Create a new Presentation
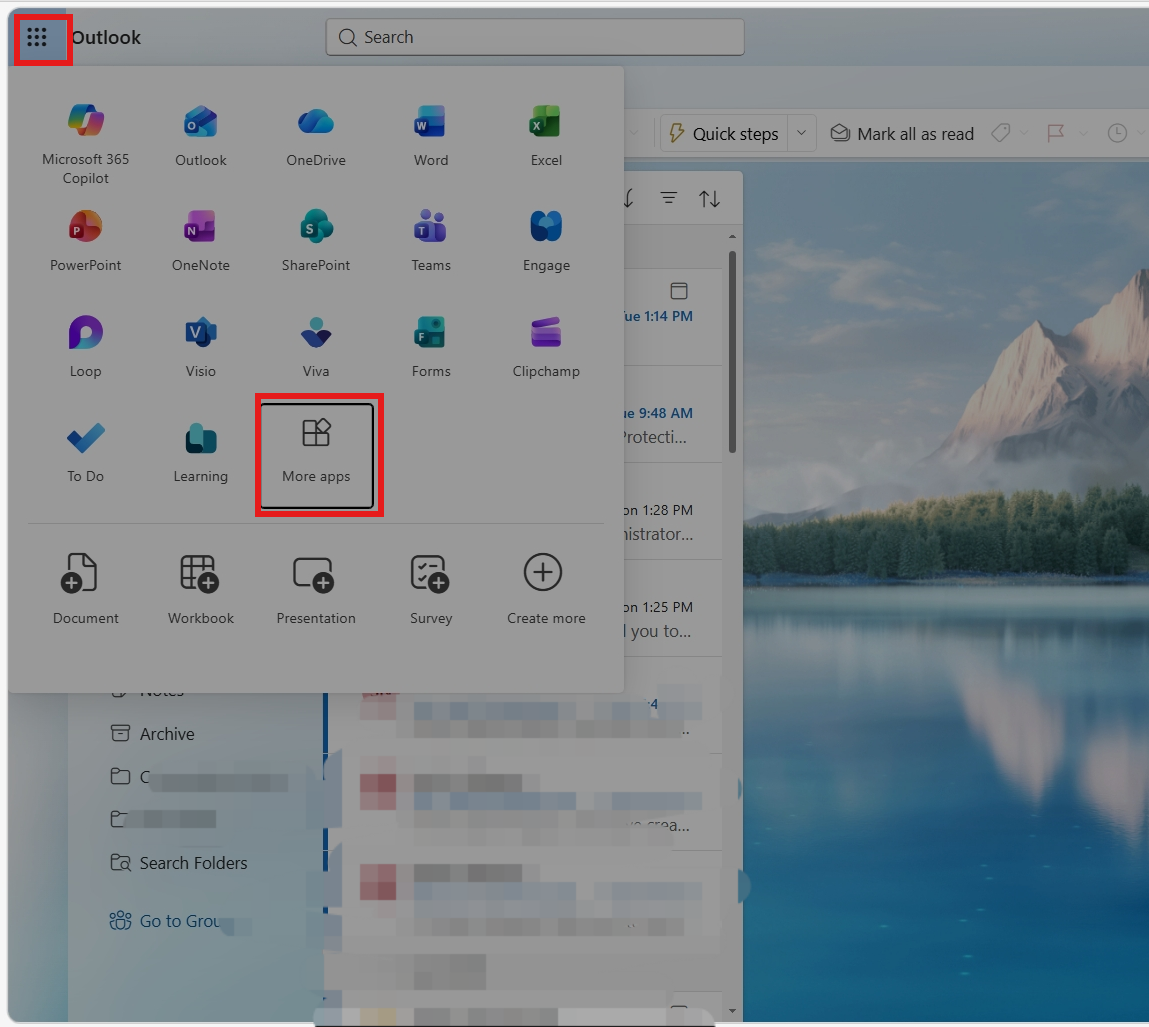 coord(316,589)
